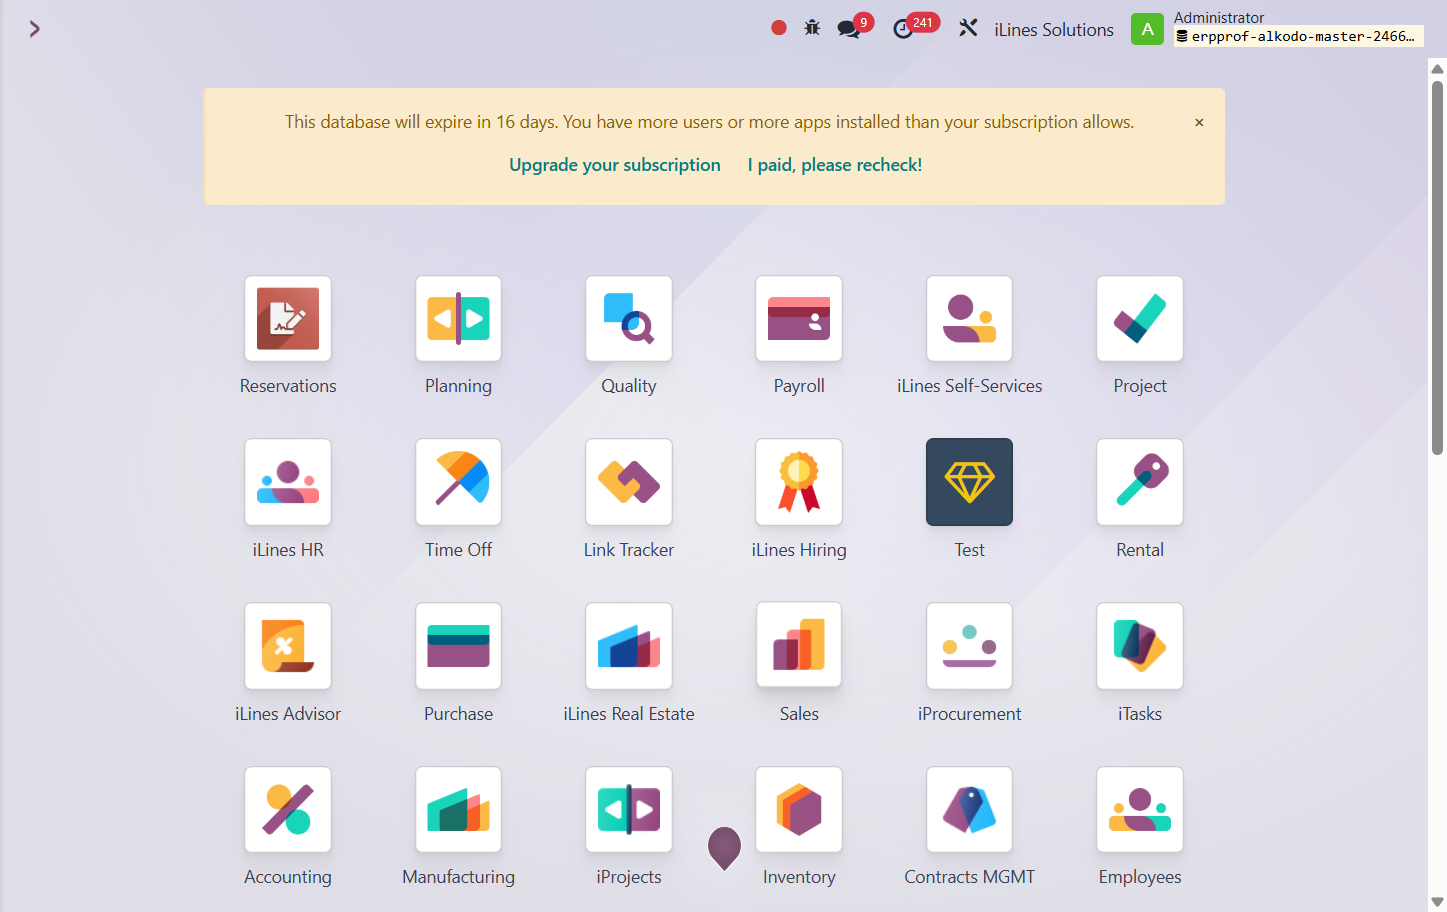The height and width of the screenshot is (912, 1447).
Task: Launch the Project app
Action: click(1140, 319)
